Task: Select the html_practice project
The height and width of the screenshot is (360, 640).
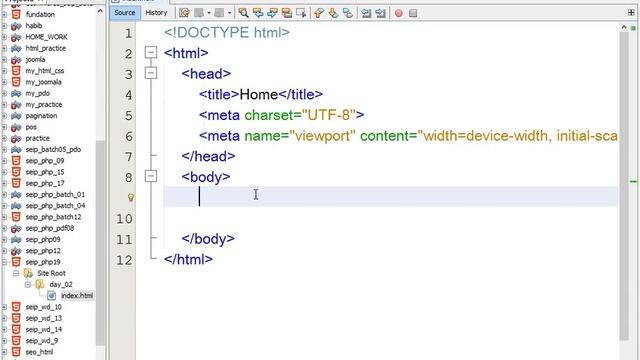Action: point(45,48)
